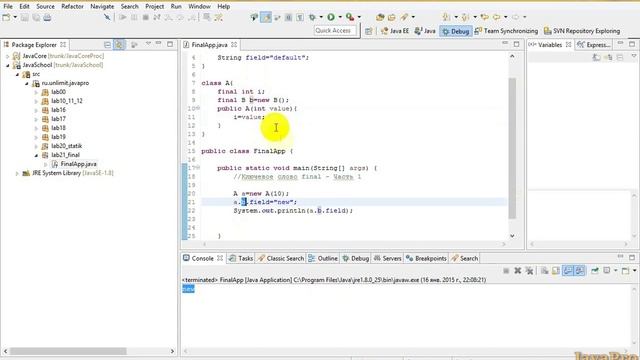Image resolution: width=640 pixels, height=360 pixels.
Task: Click the Pin Console icon
Action: pyautogui.click(x=595, y=271)
